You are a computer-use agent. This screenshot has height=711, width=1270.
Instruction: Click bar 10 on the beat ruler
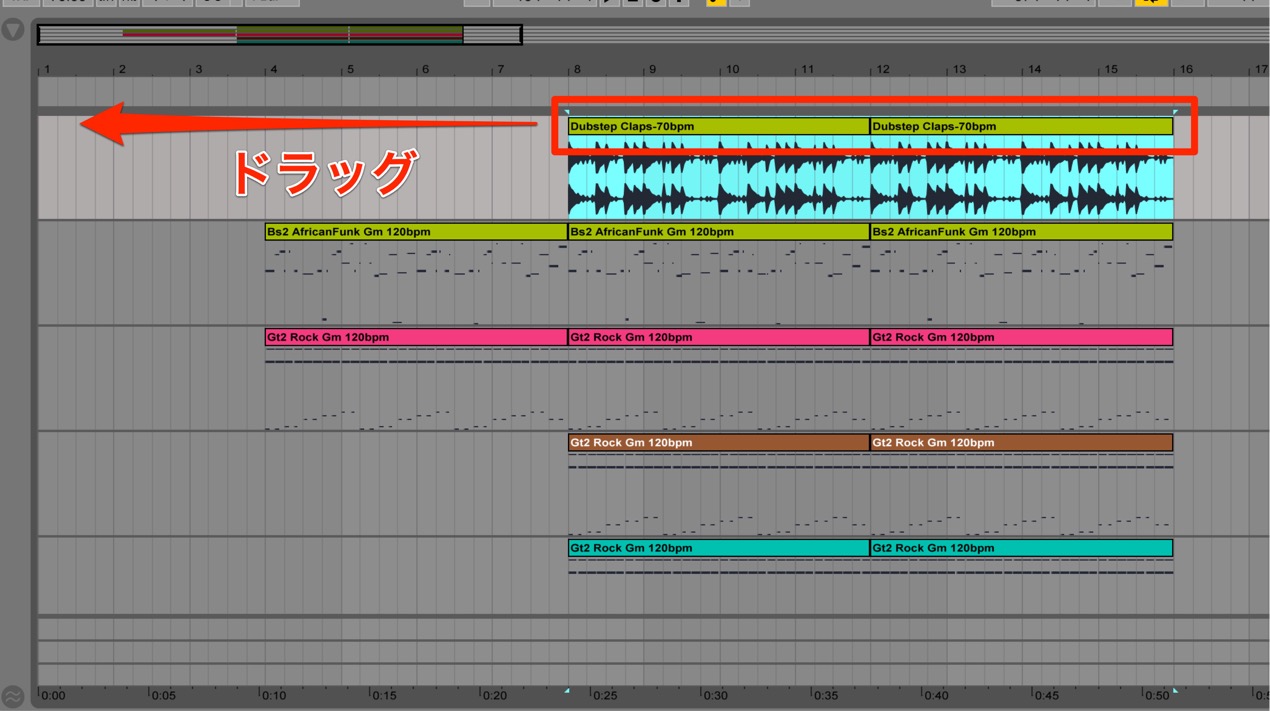(732, 69)
